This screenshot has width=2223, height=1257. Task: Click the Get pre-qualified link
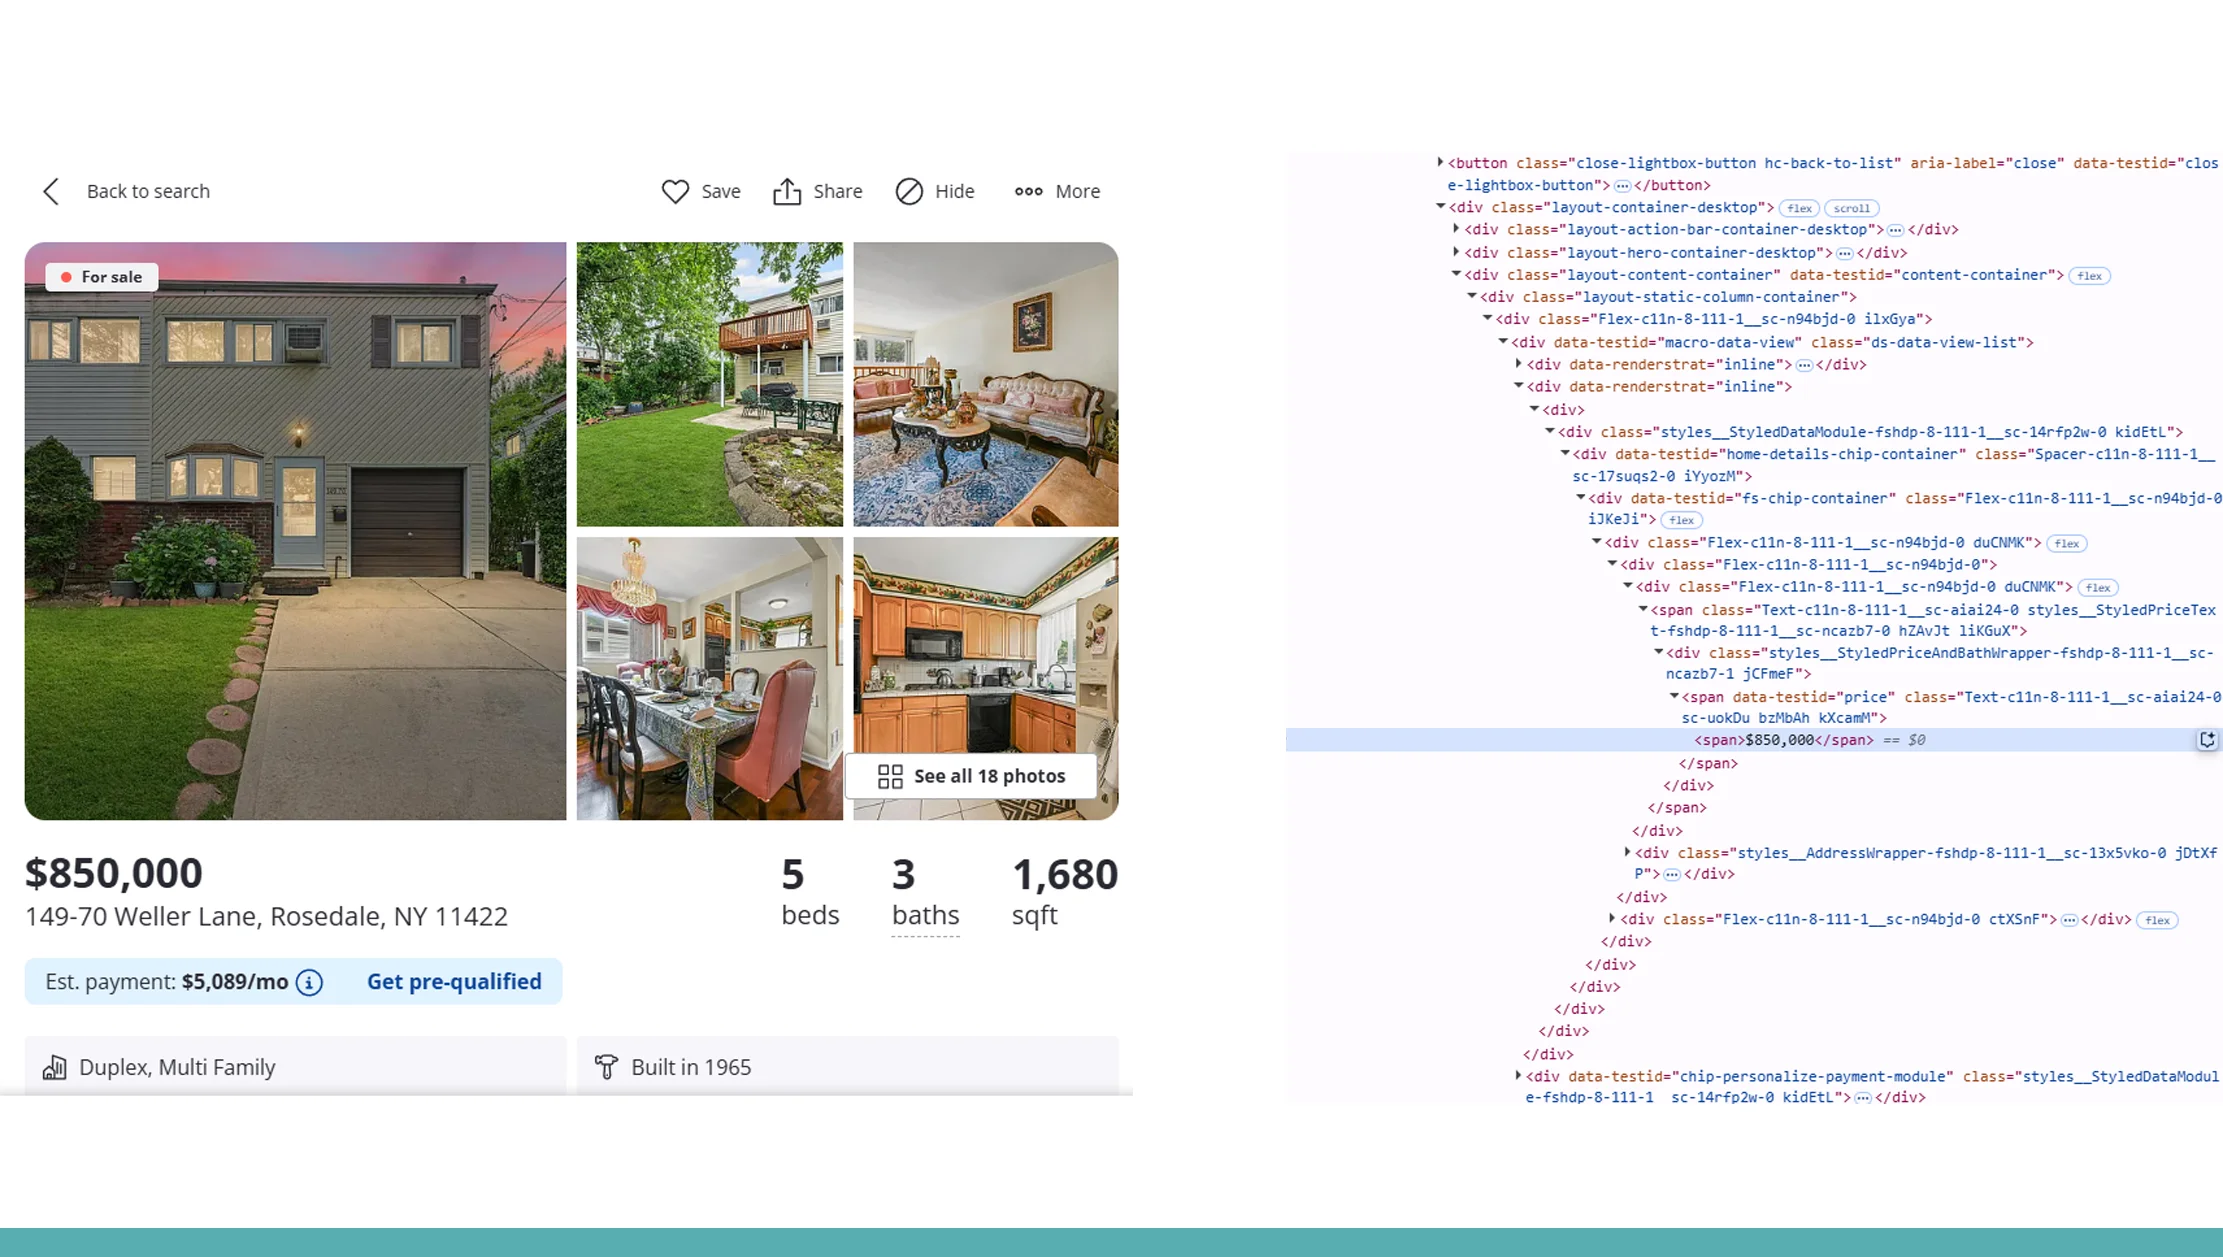(x=455, y=982)
